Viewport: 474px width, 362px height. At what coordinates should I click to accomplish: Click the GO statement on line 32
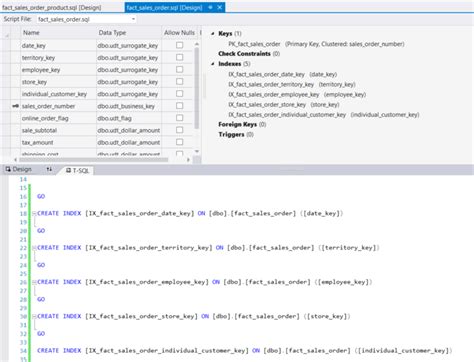[41, 334]
